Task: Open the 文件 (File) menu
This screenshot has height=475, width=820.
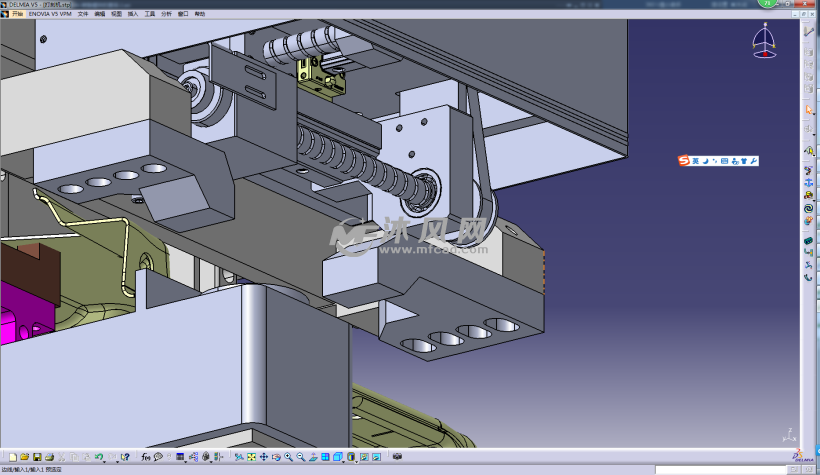Action: (x=83, y=14)
